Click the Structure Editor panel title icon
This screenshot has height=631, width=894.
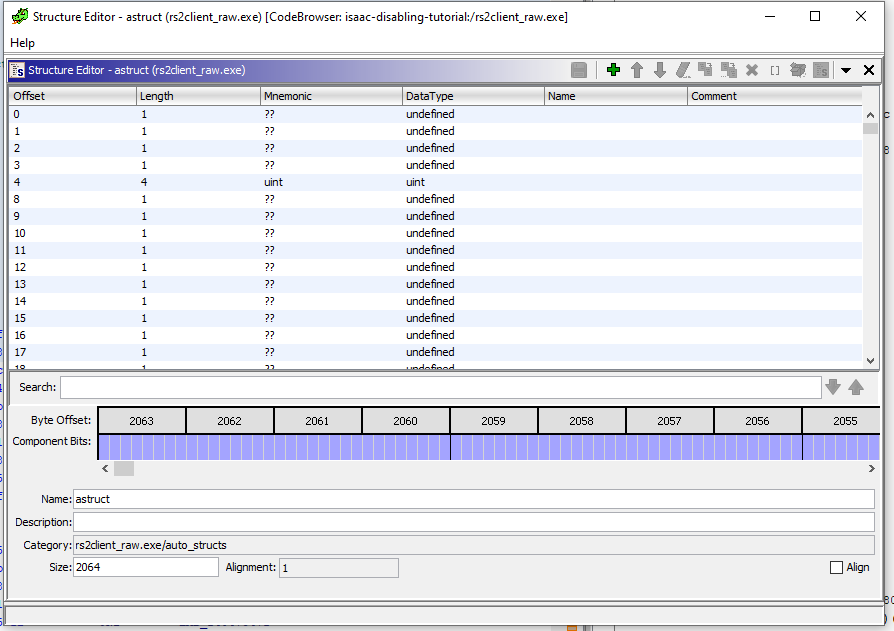tap(18, 70)
